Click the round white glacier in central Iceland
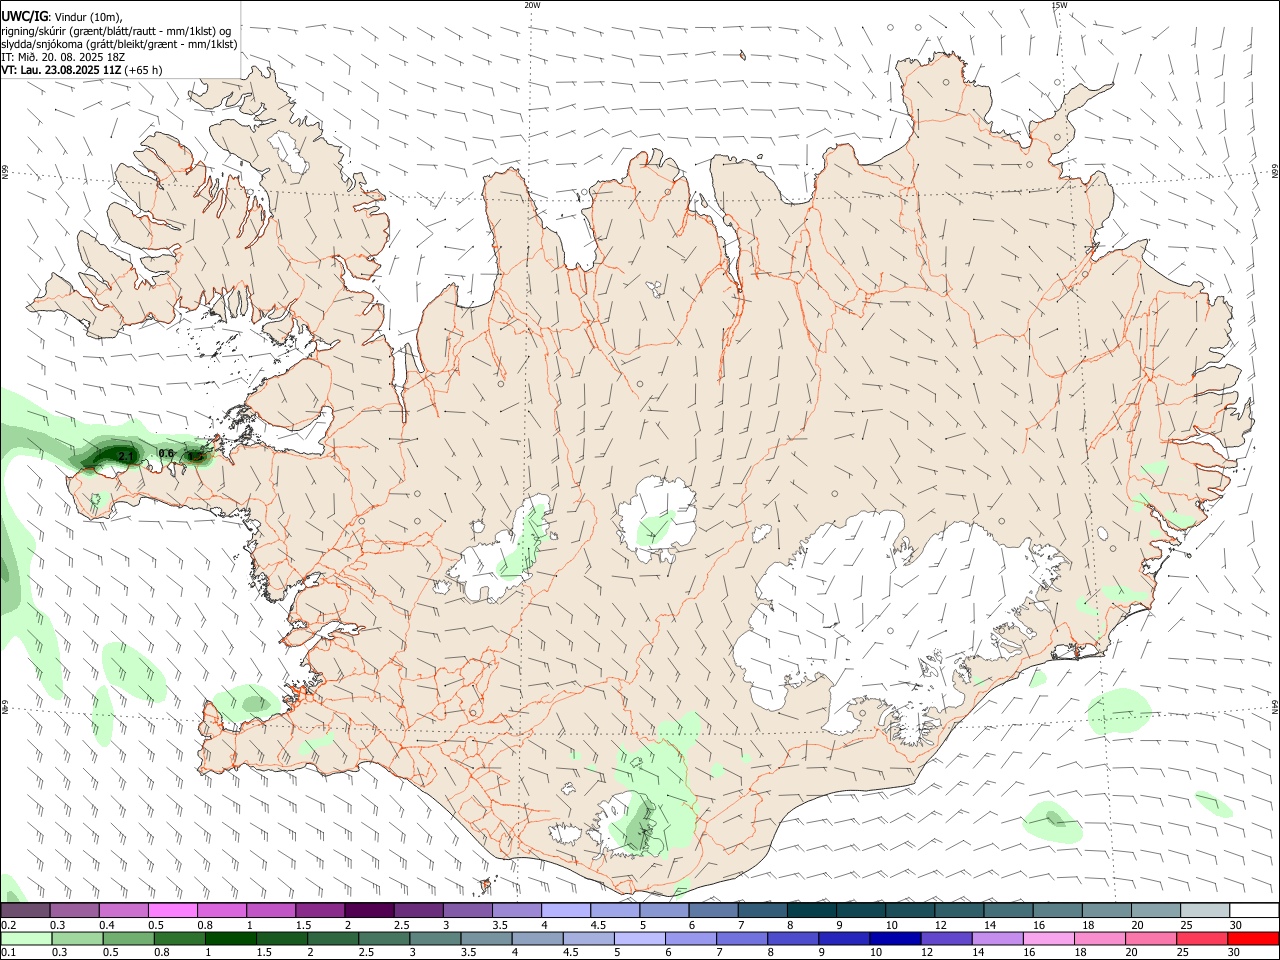 657,520
